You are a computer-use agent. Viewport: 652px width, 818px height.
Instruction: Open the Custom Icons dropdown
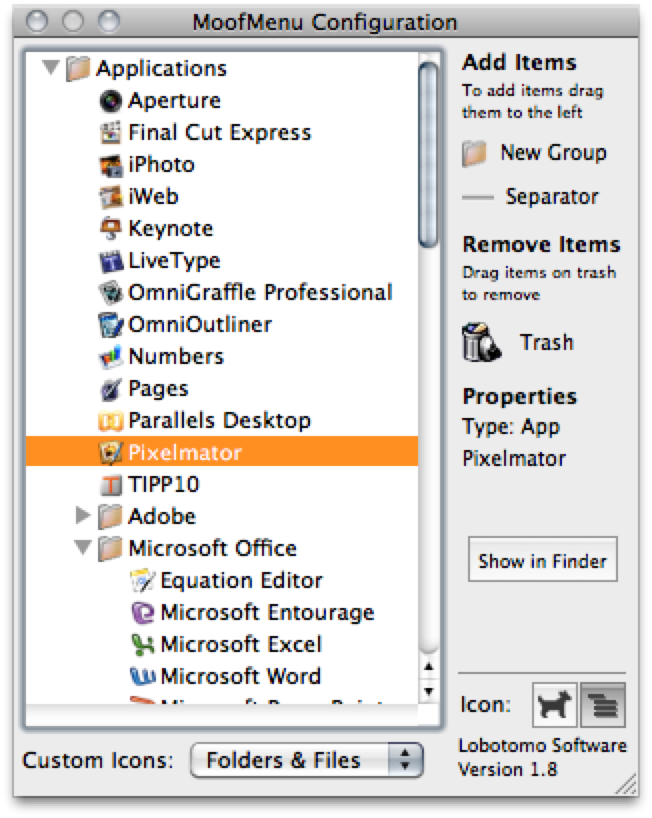(x=307, y=760)
